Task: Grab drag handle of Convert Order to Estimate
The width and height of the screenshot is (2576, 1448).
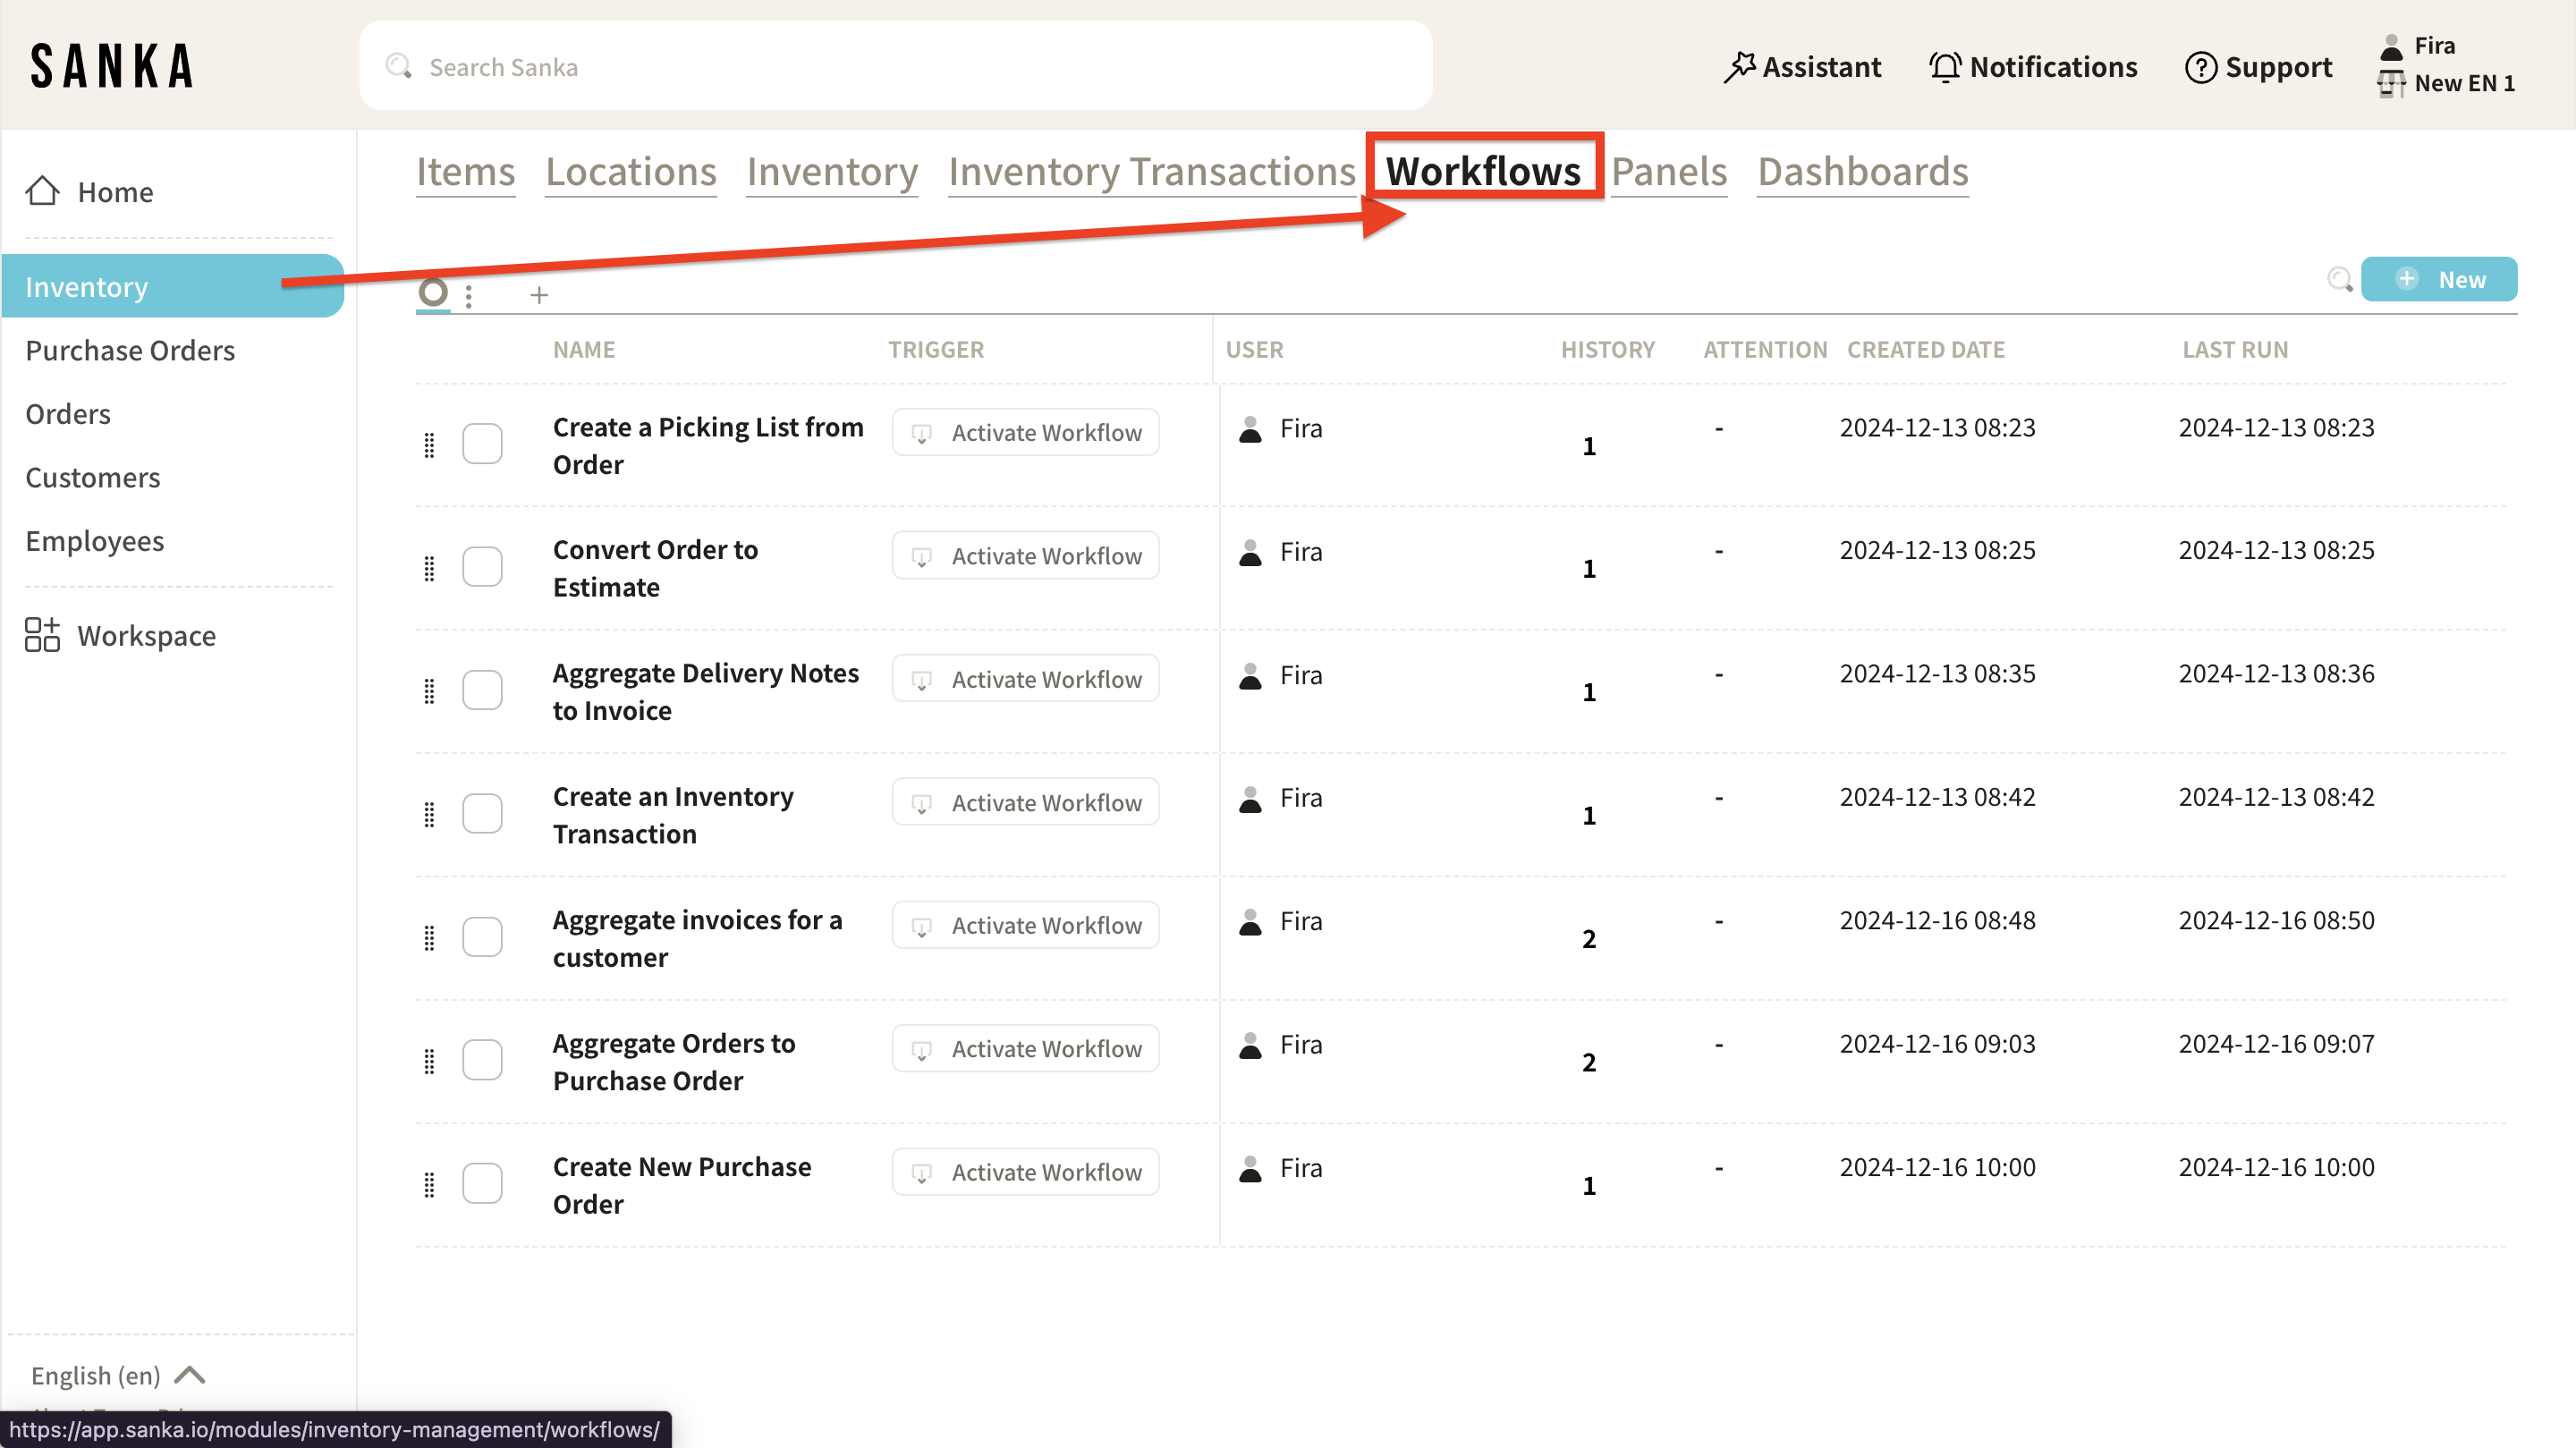Action: 430,568
